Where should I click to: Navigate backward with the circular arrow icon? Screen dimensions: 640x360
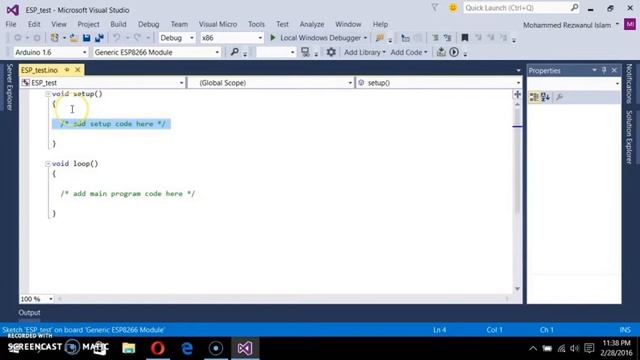(18, 38)
